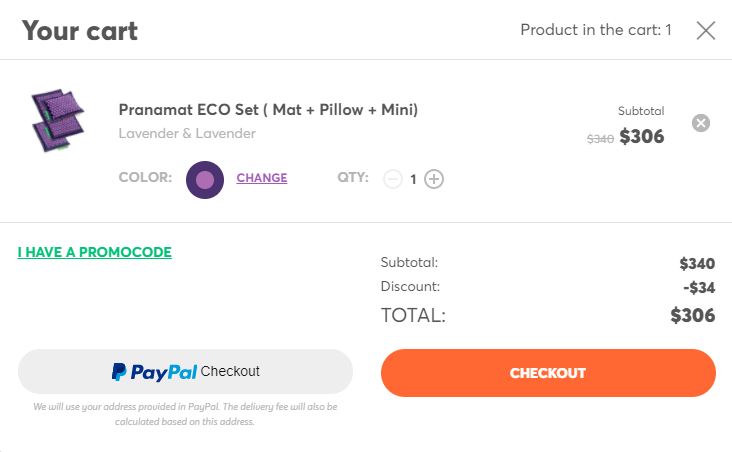Click the Lavender & Lavender variant text

187,134
